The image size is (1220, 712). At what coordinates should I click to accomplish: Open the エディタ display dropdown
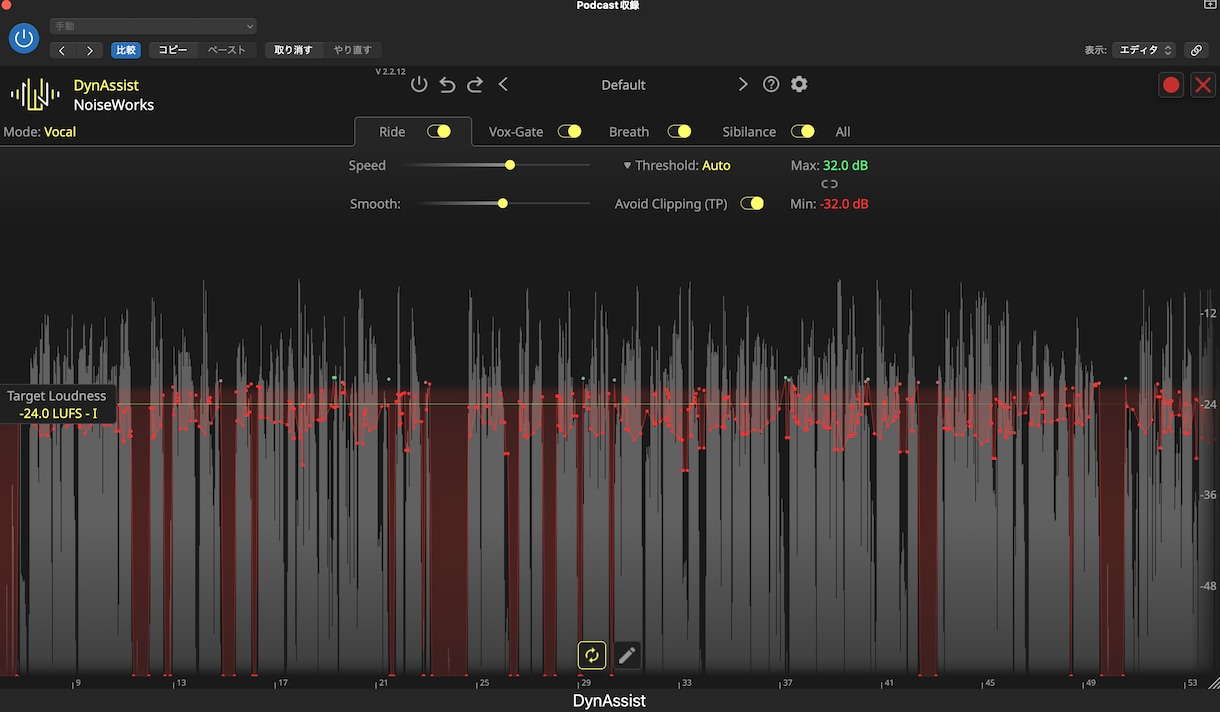(x=1144, y=50)
